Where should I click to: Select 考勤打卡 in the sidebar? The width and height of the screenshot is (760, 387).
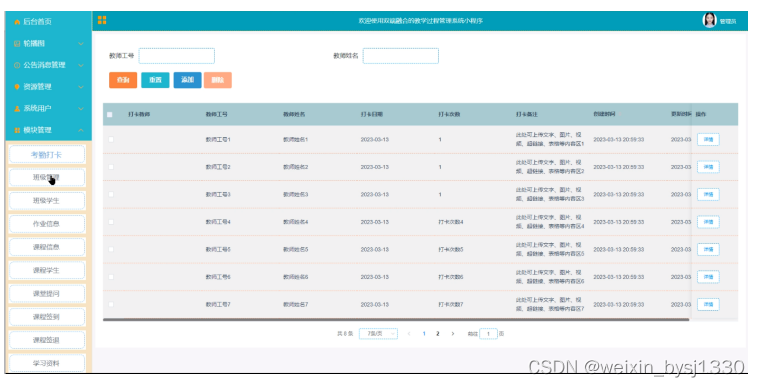click(x=47, y=155)
